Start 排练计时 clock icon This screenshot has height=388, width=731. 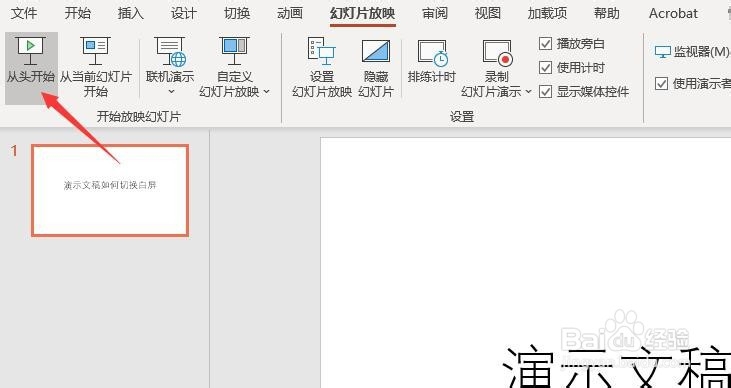click(x=433, y=53)
